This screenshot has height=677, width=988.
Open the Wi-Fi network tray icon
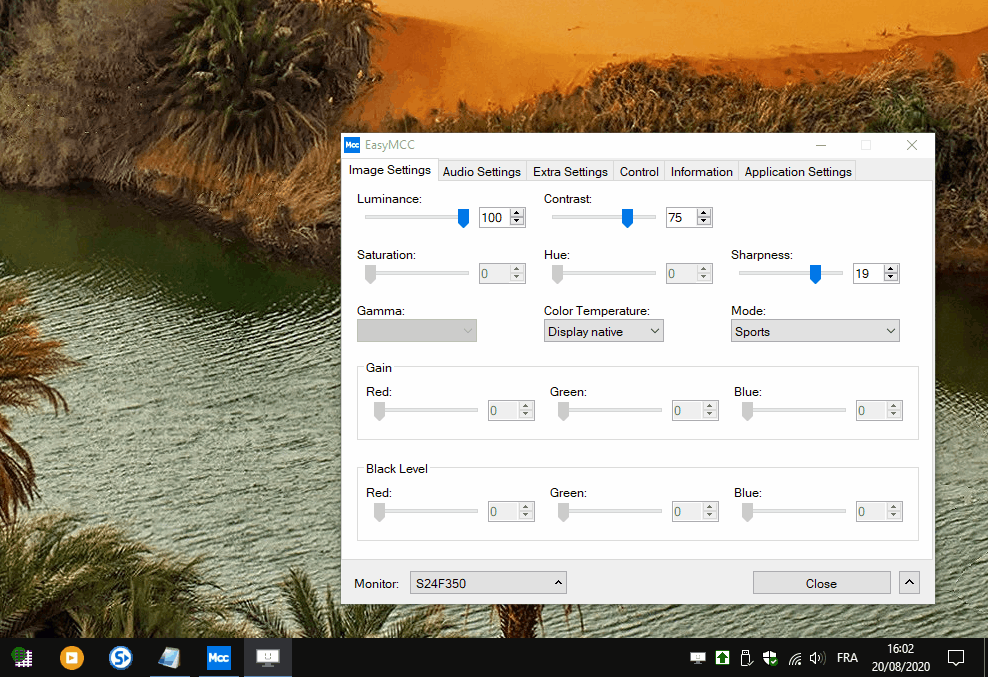pos(795,659)
